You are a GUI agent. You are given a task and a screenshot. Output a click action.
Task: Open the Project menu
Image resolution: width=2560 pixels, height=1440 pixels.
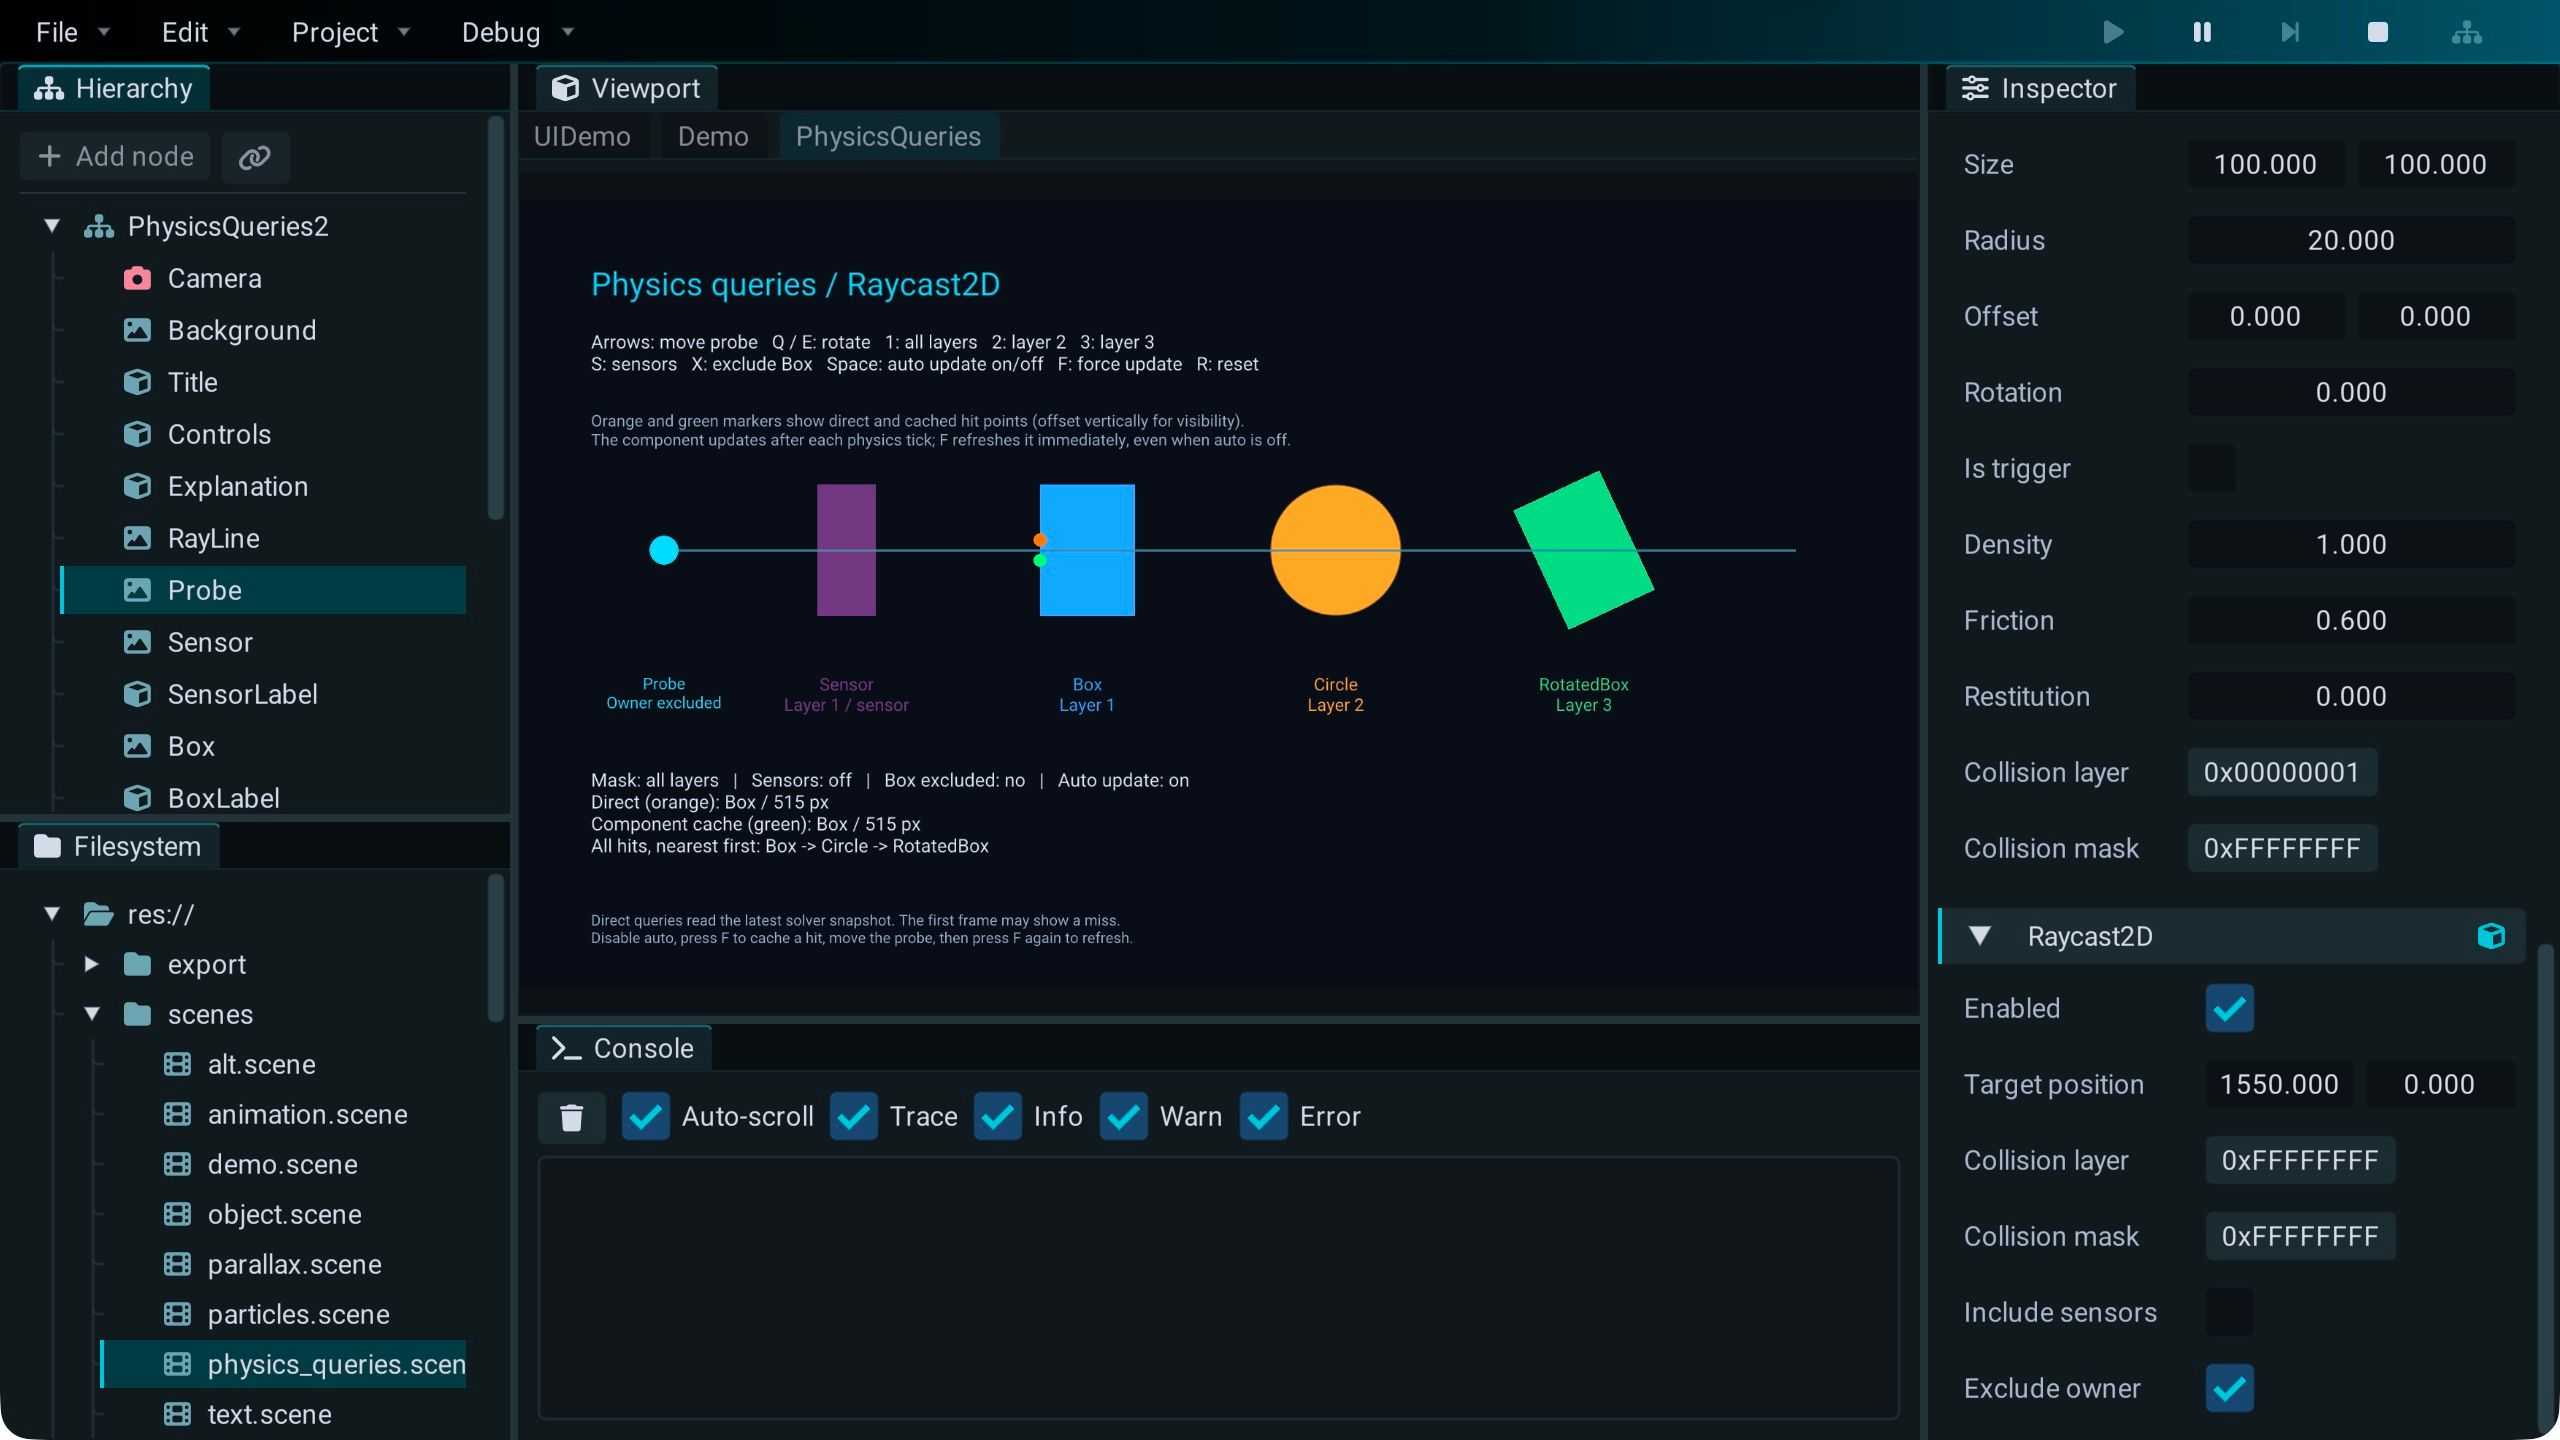point(350,32)
